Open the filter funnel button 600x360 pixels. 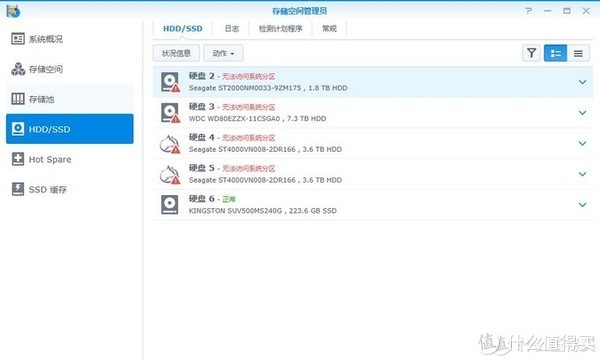531,53
